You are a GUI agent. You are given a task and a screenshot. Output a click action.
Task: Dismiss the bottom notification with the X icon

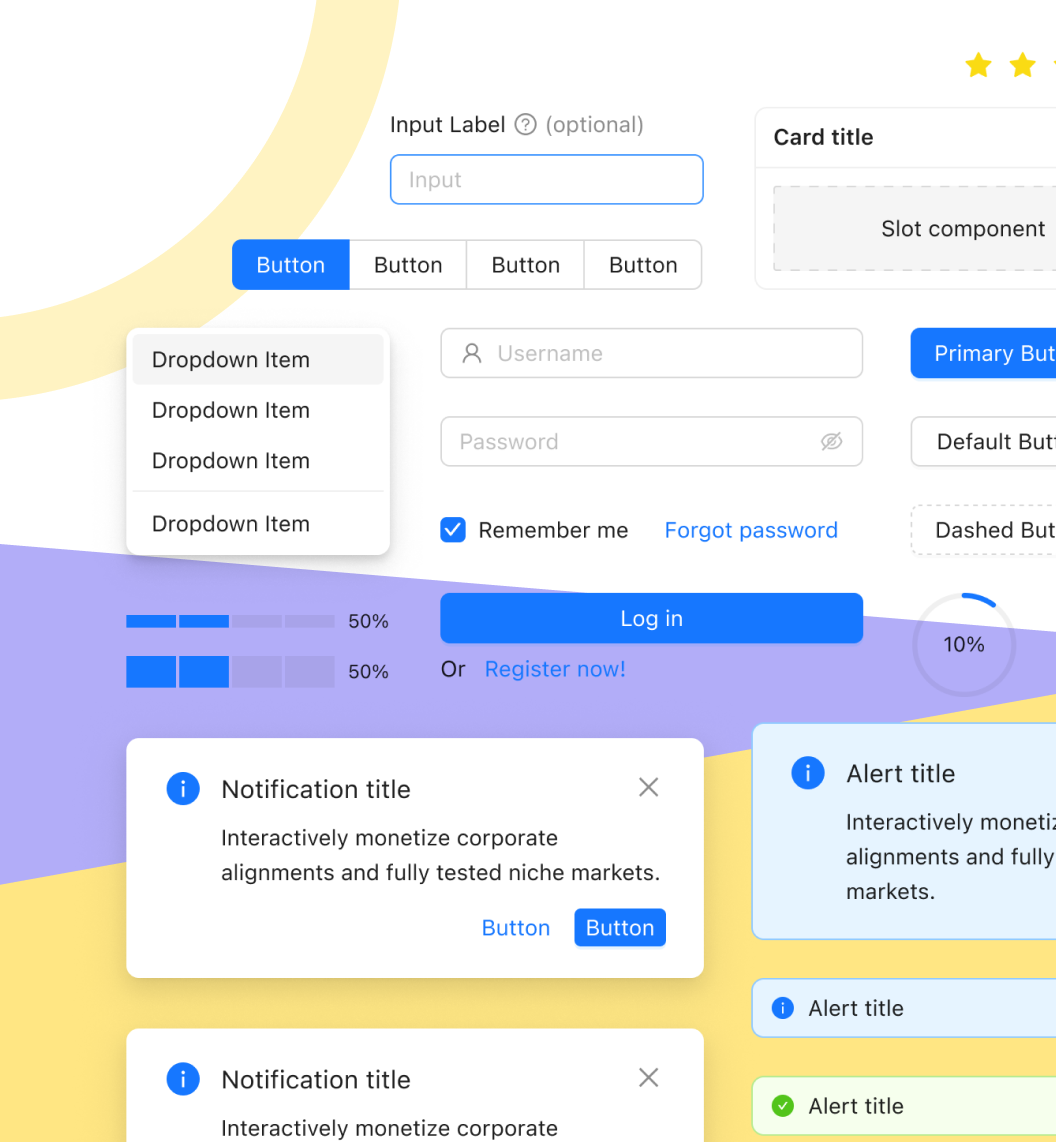648,1078
